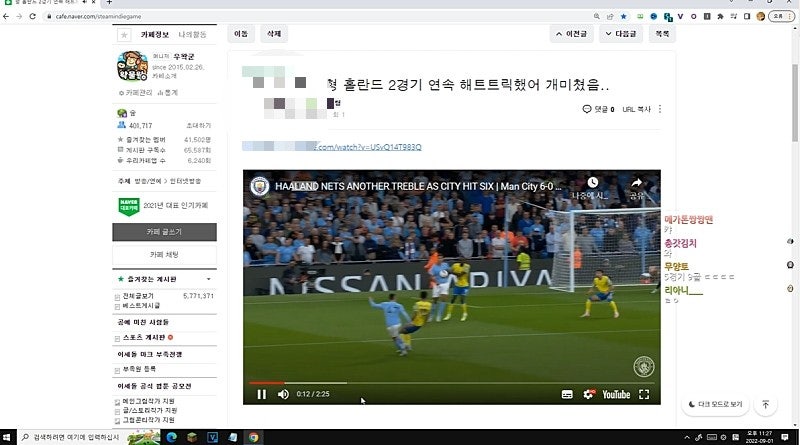The height and width of the screenshot is (445, 800).
Task: Open 그림콘티작가 지원 board
Action: click(x=148, y=420)
